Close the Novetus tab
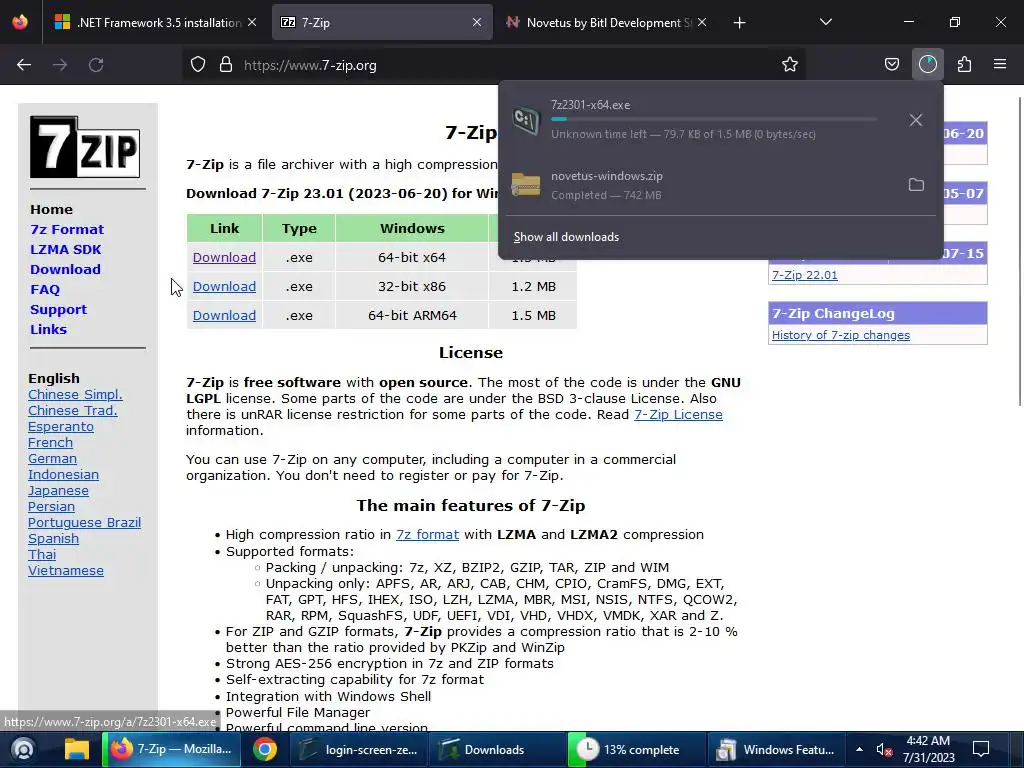Viewport: 1024px width, 768px height. click(701, 22)
